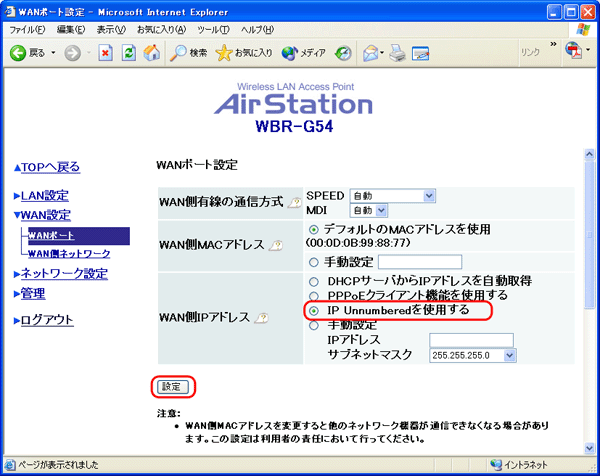Select デフォルトのMACアドレスを使用 radio button

[314, 230]
